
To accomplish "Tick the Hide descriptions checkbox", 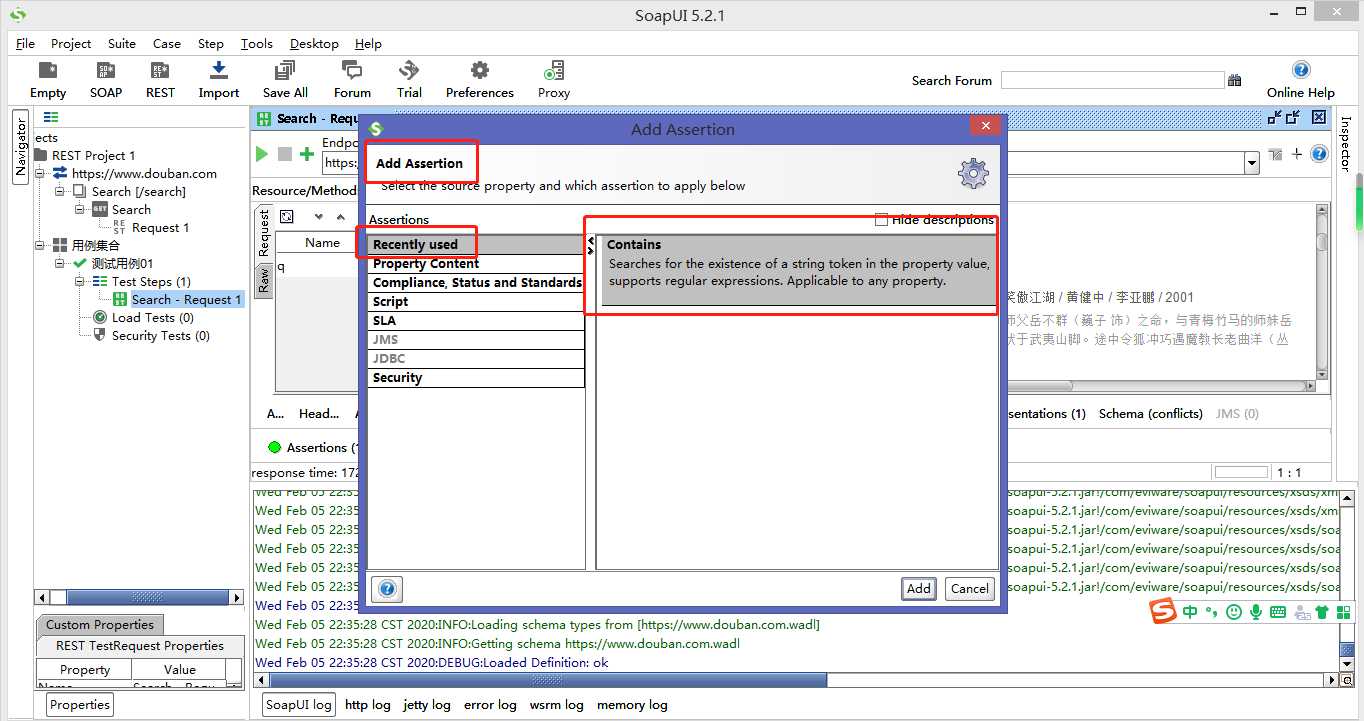I will [x=881, y=219].
